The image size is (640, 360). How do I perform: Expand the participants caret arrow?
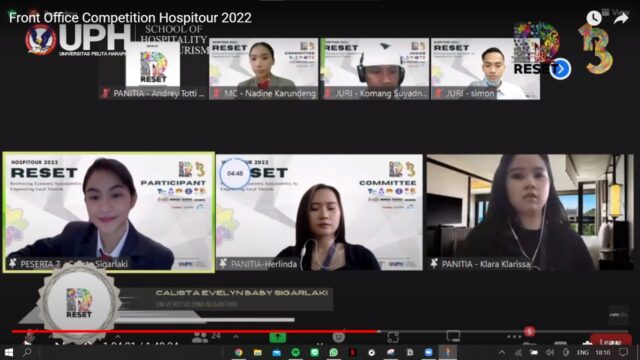click(x=236, y=337)
